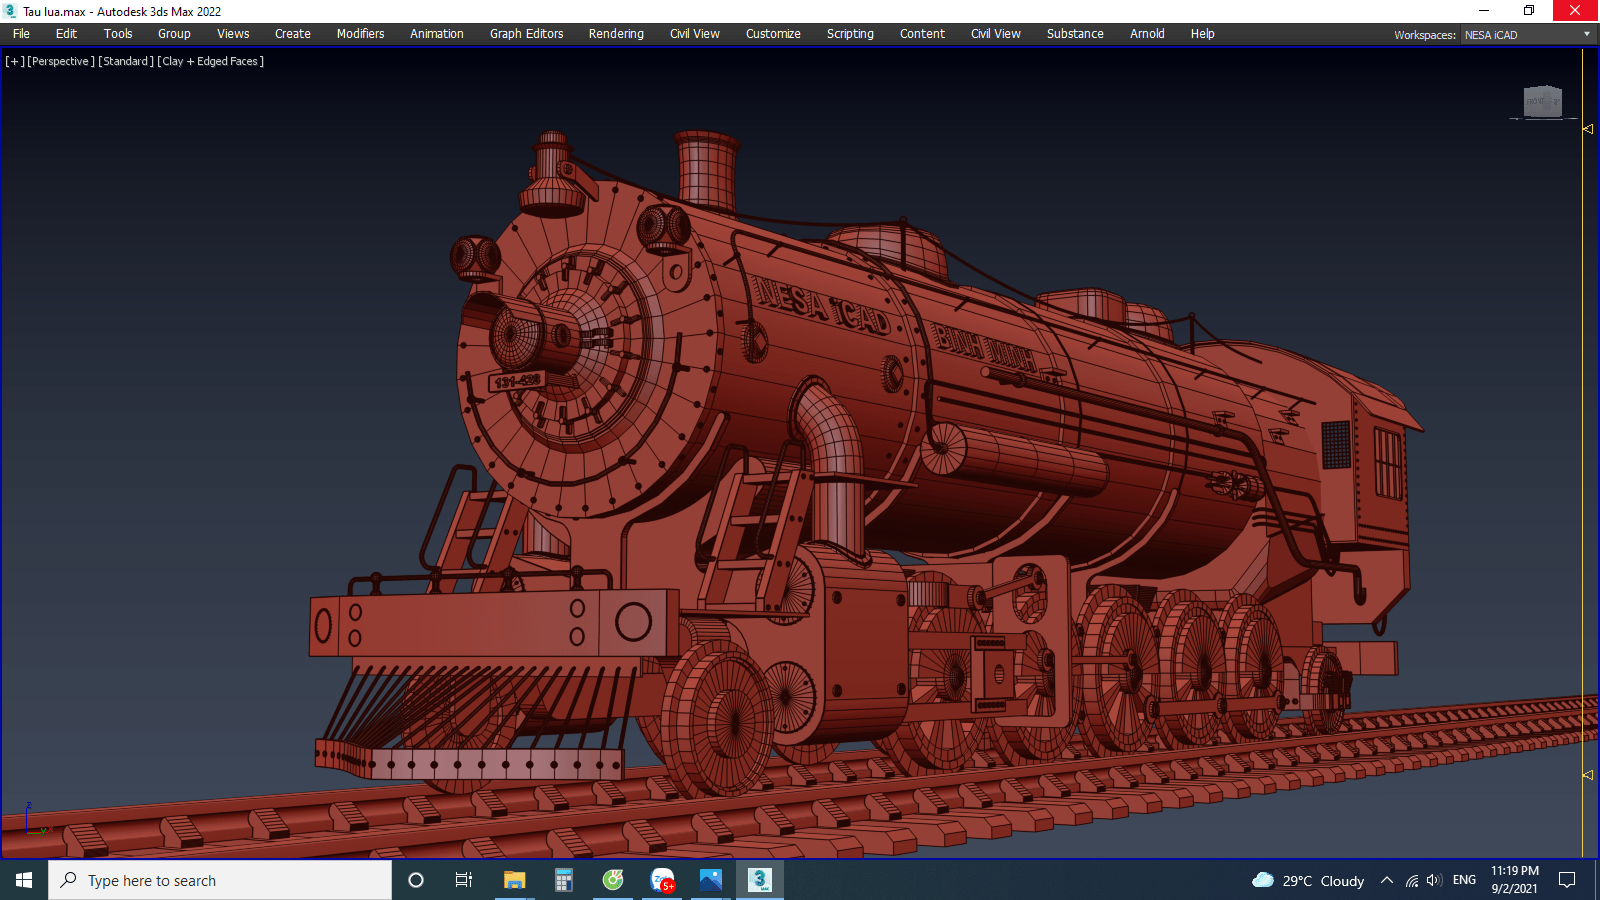Open Windows Task View
The width and height of the screenshot is (1600, 900).
464,880
